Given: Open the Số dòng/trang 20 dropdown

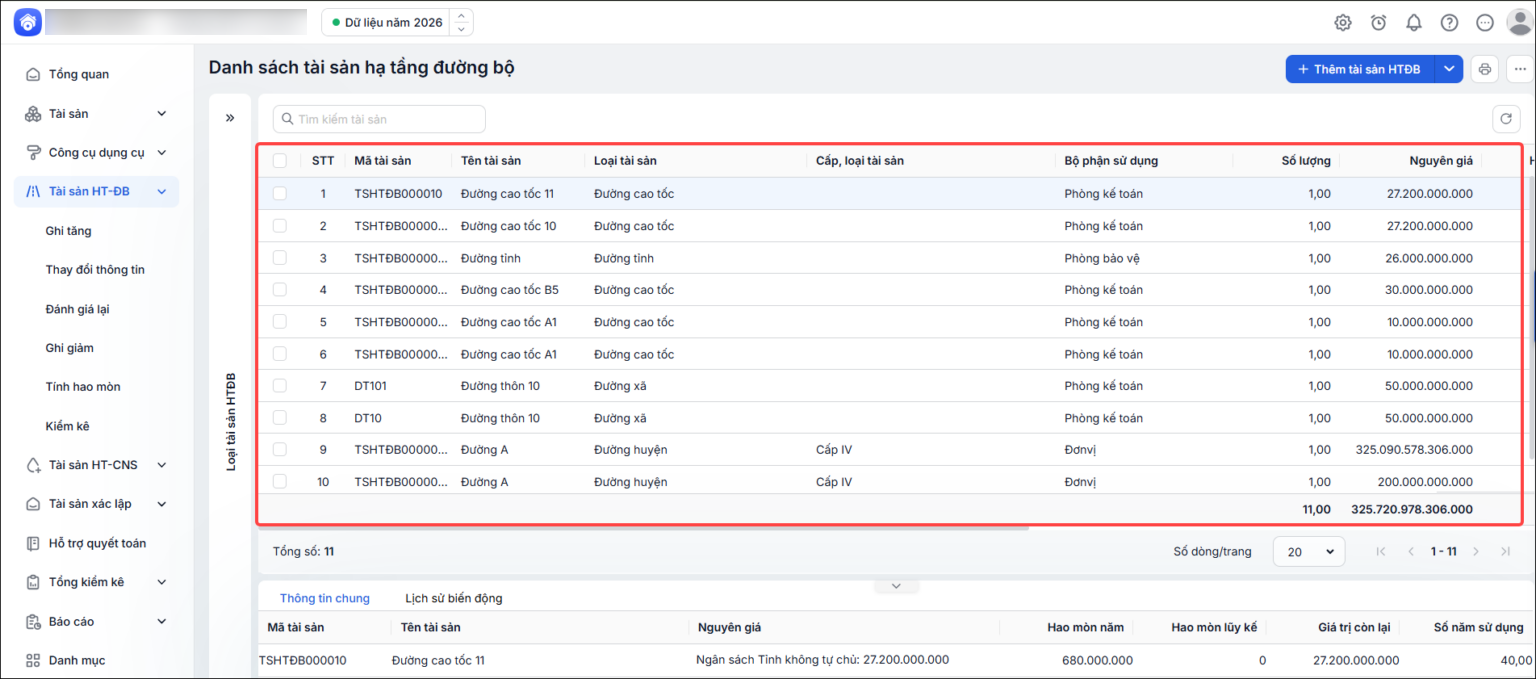Looking at the screenshot, I should click(1309, 551).
